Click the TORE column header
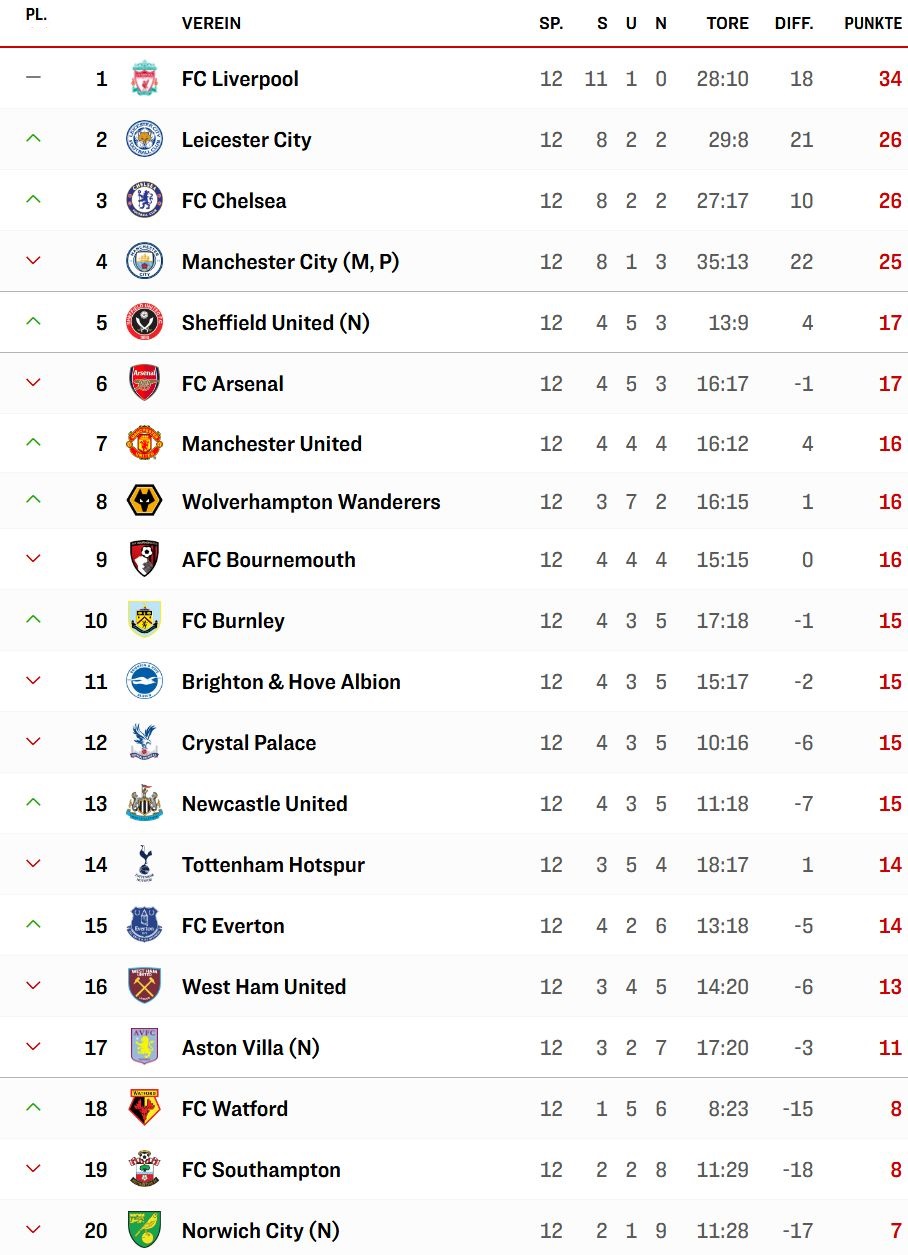Screen dimensions: 908x1255 (x=727, y=23)
